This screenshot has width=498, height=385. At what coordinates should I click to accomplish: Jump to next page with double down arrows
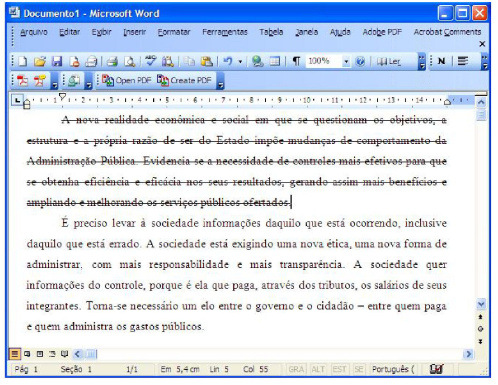pyautogui.click(x=480, y=342)
